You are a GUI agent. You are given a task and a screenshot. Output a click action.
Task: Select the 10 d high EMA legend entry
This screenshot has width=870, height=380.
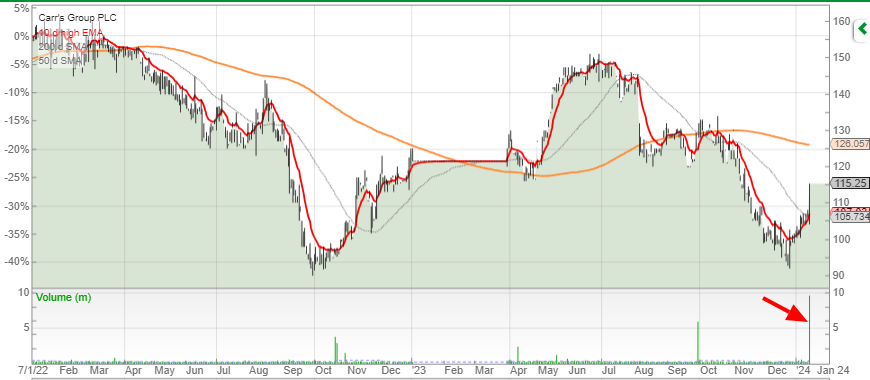(x=70, y=33)
